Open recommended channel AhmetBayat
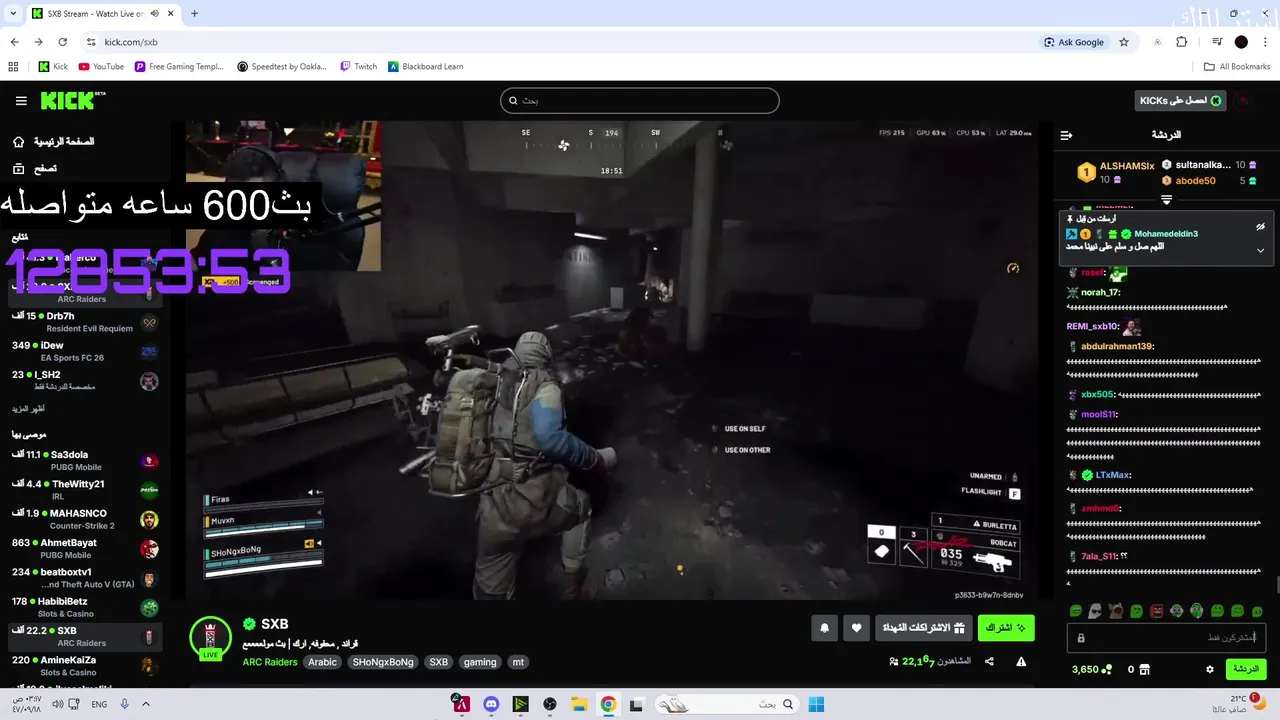The width and height of the screenshot is (1280, 720). click(85, 548)
